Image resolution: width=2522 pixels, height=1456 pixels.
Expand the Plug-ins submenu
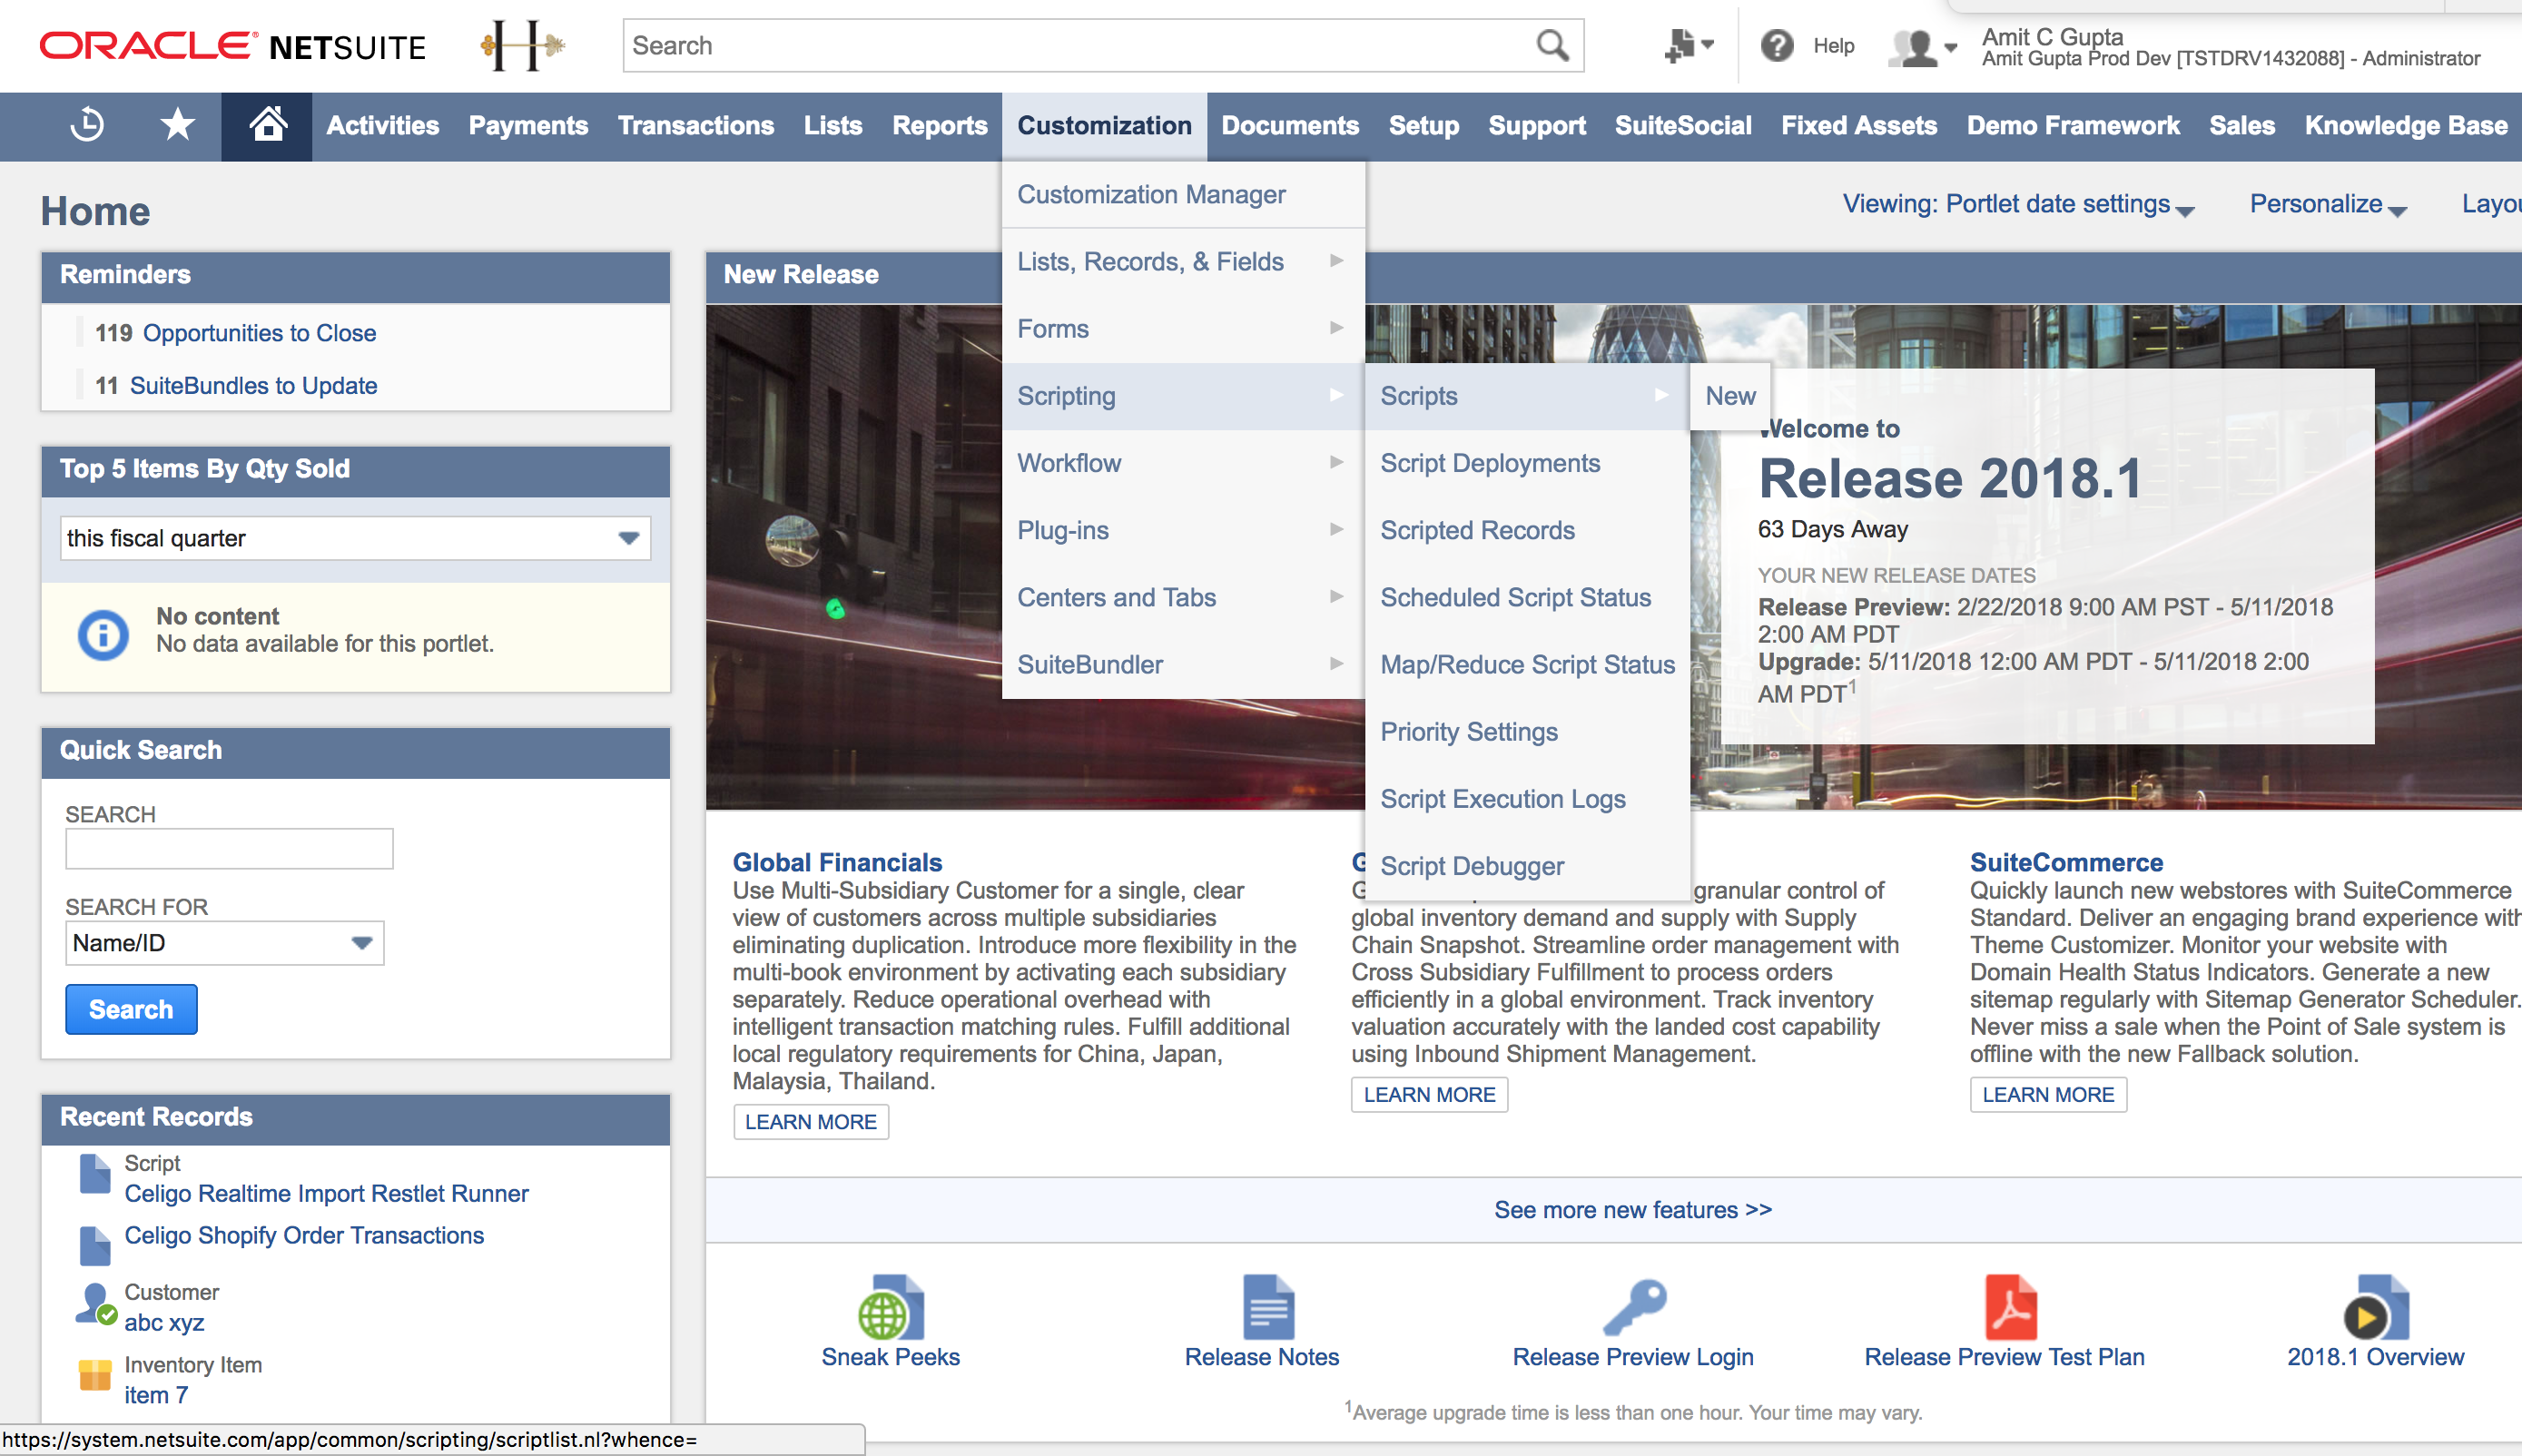[1183, 530]
